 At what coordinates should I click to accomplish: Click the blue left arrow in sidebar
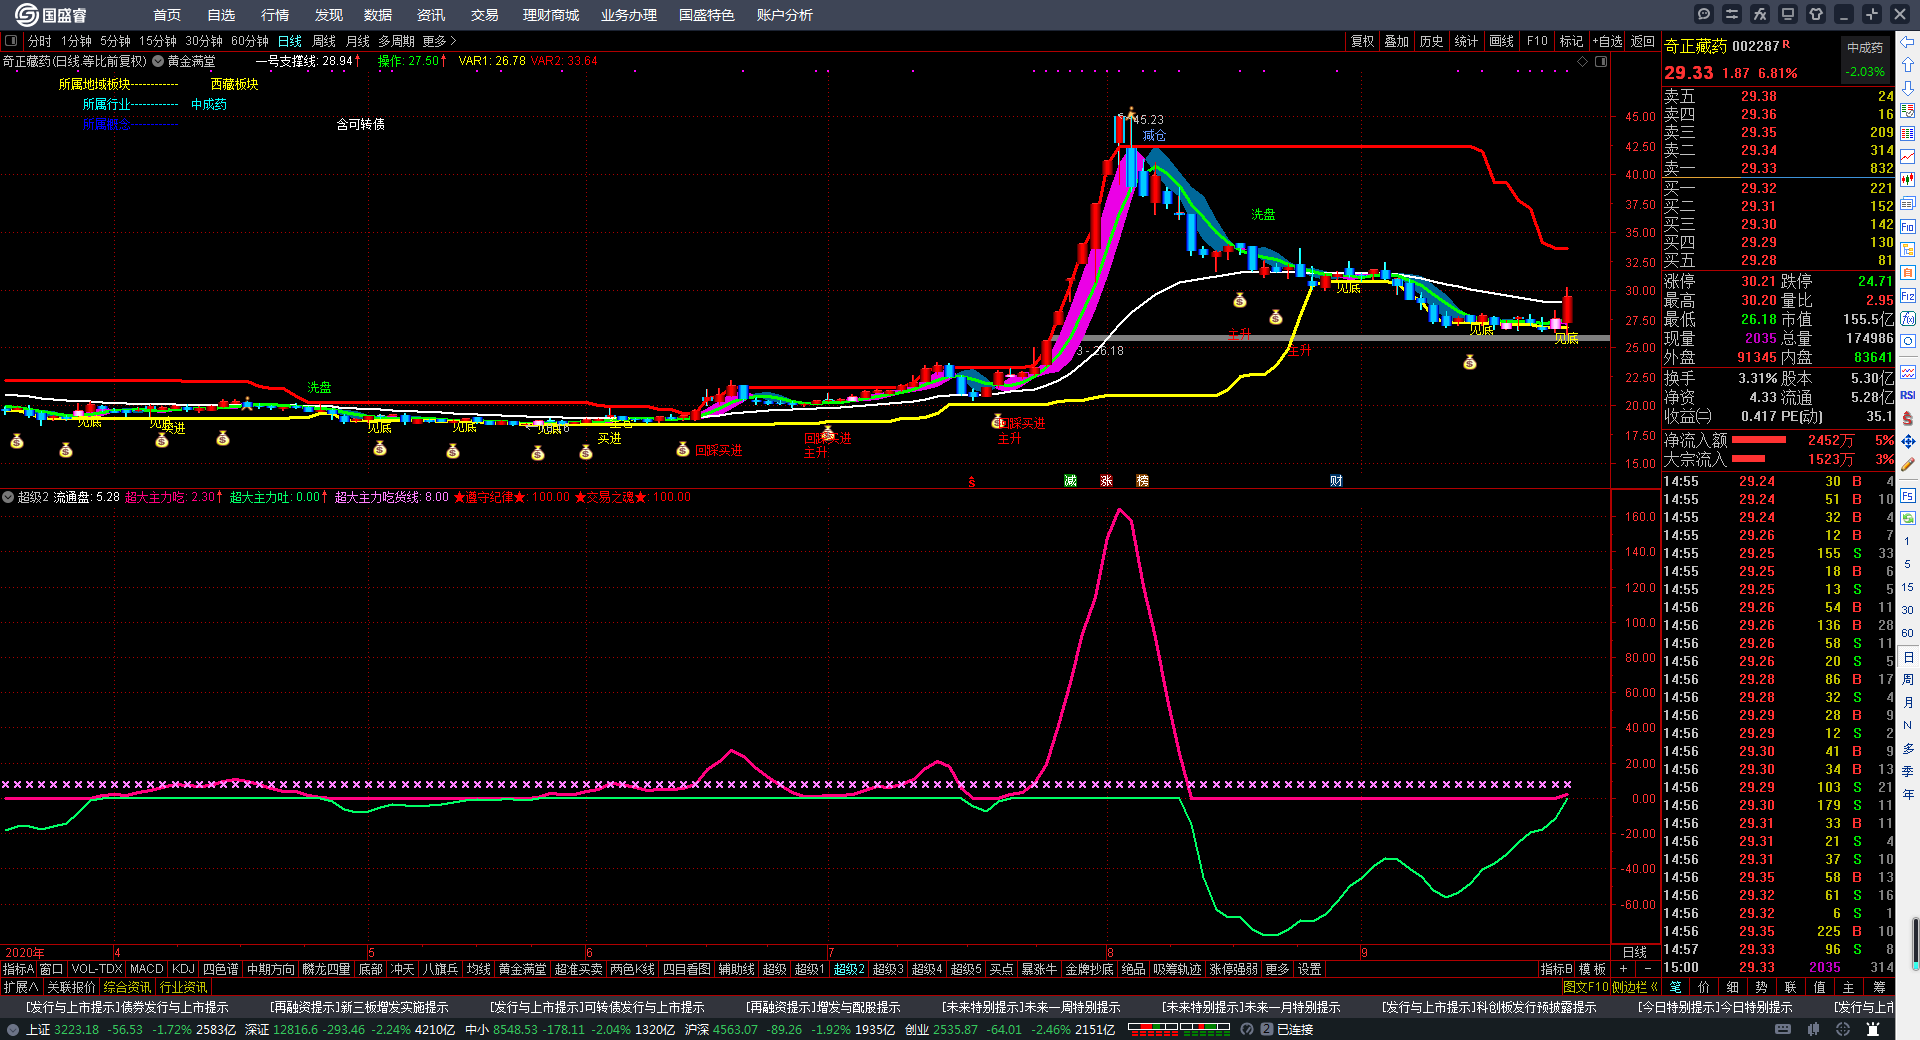(1908, 42)
